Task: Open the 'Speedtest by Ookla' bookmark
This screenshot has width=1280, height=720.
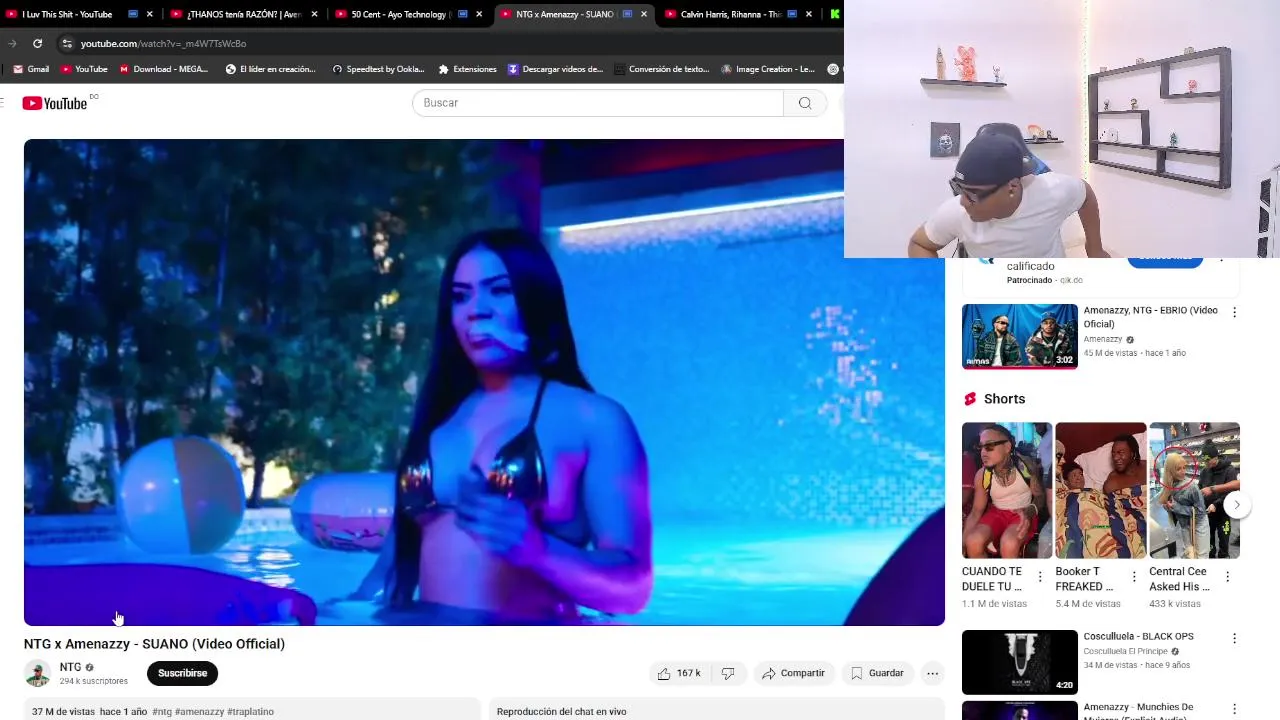Action: tap(378, 69)
